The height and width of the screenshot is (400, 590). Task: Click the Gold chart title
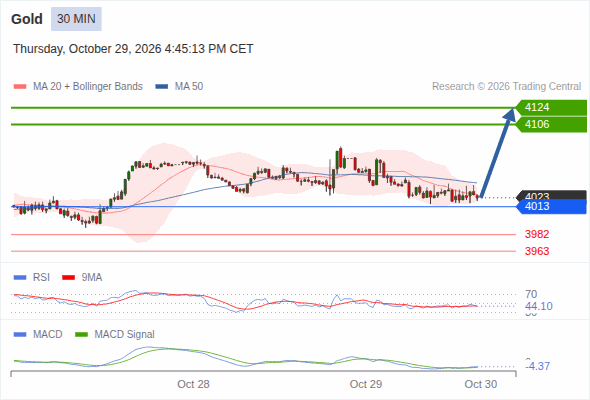pos(27,19)
